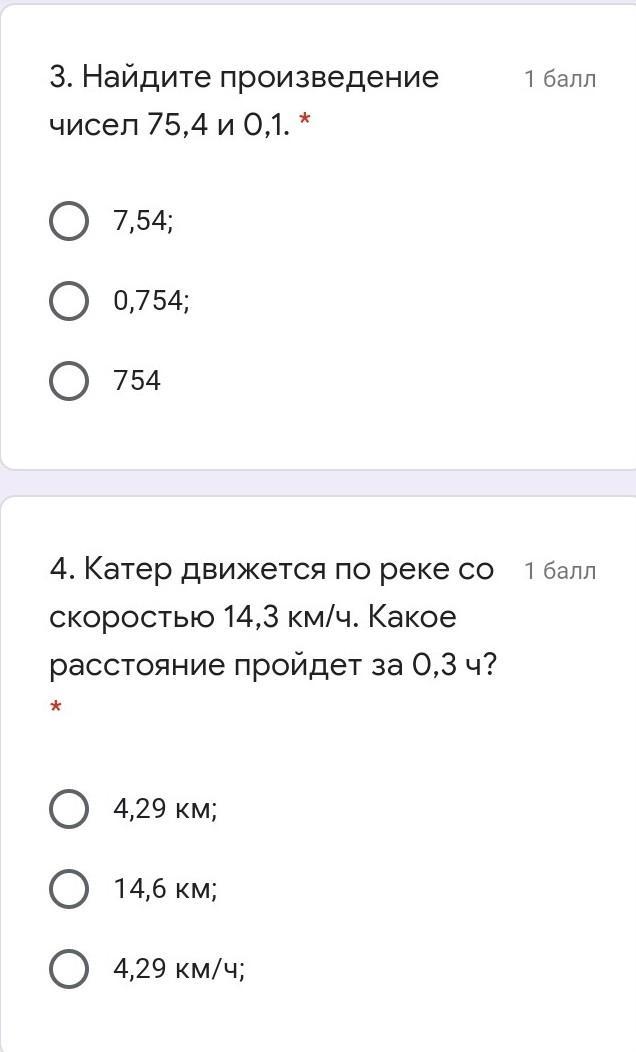Select the radio button for 7,54
This screenshot has height=1052, width=636.
68,221
